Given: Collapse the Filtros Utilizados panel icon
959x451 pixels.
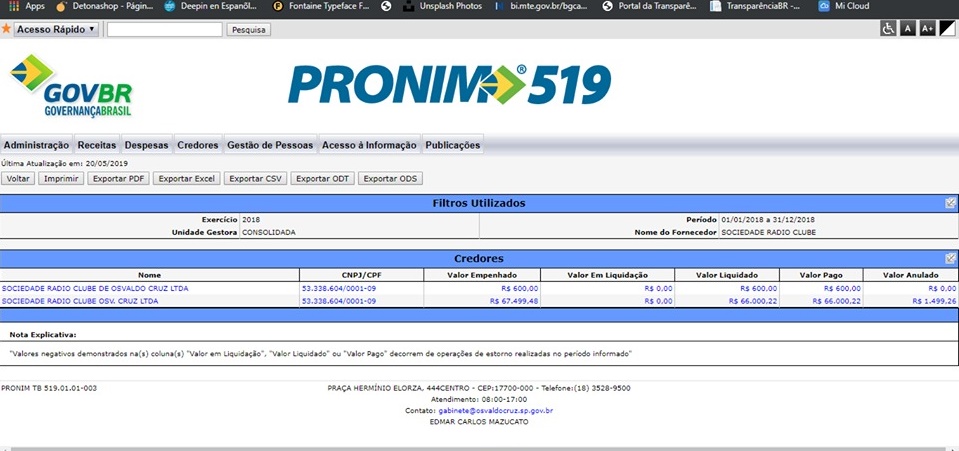Looking at the screenshot, I should click(951, 203).
